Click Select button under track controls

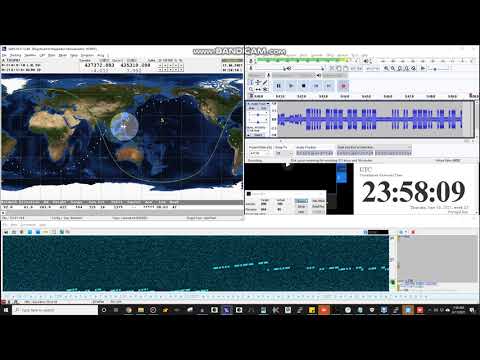259,135
